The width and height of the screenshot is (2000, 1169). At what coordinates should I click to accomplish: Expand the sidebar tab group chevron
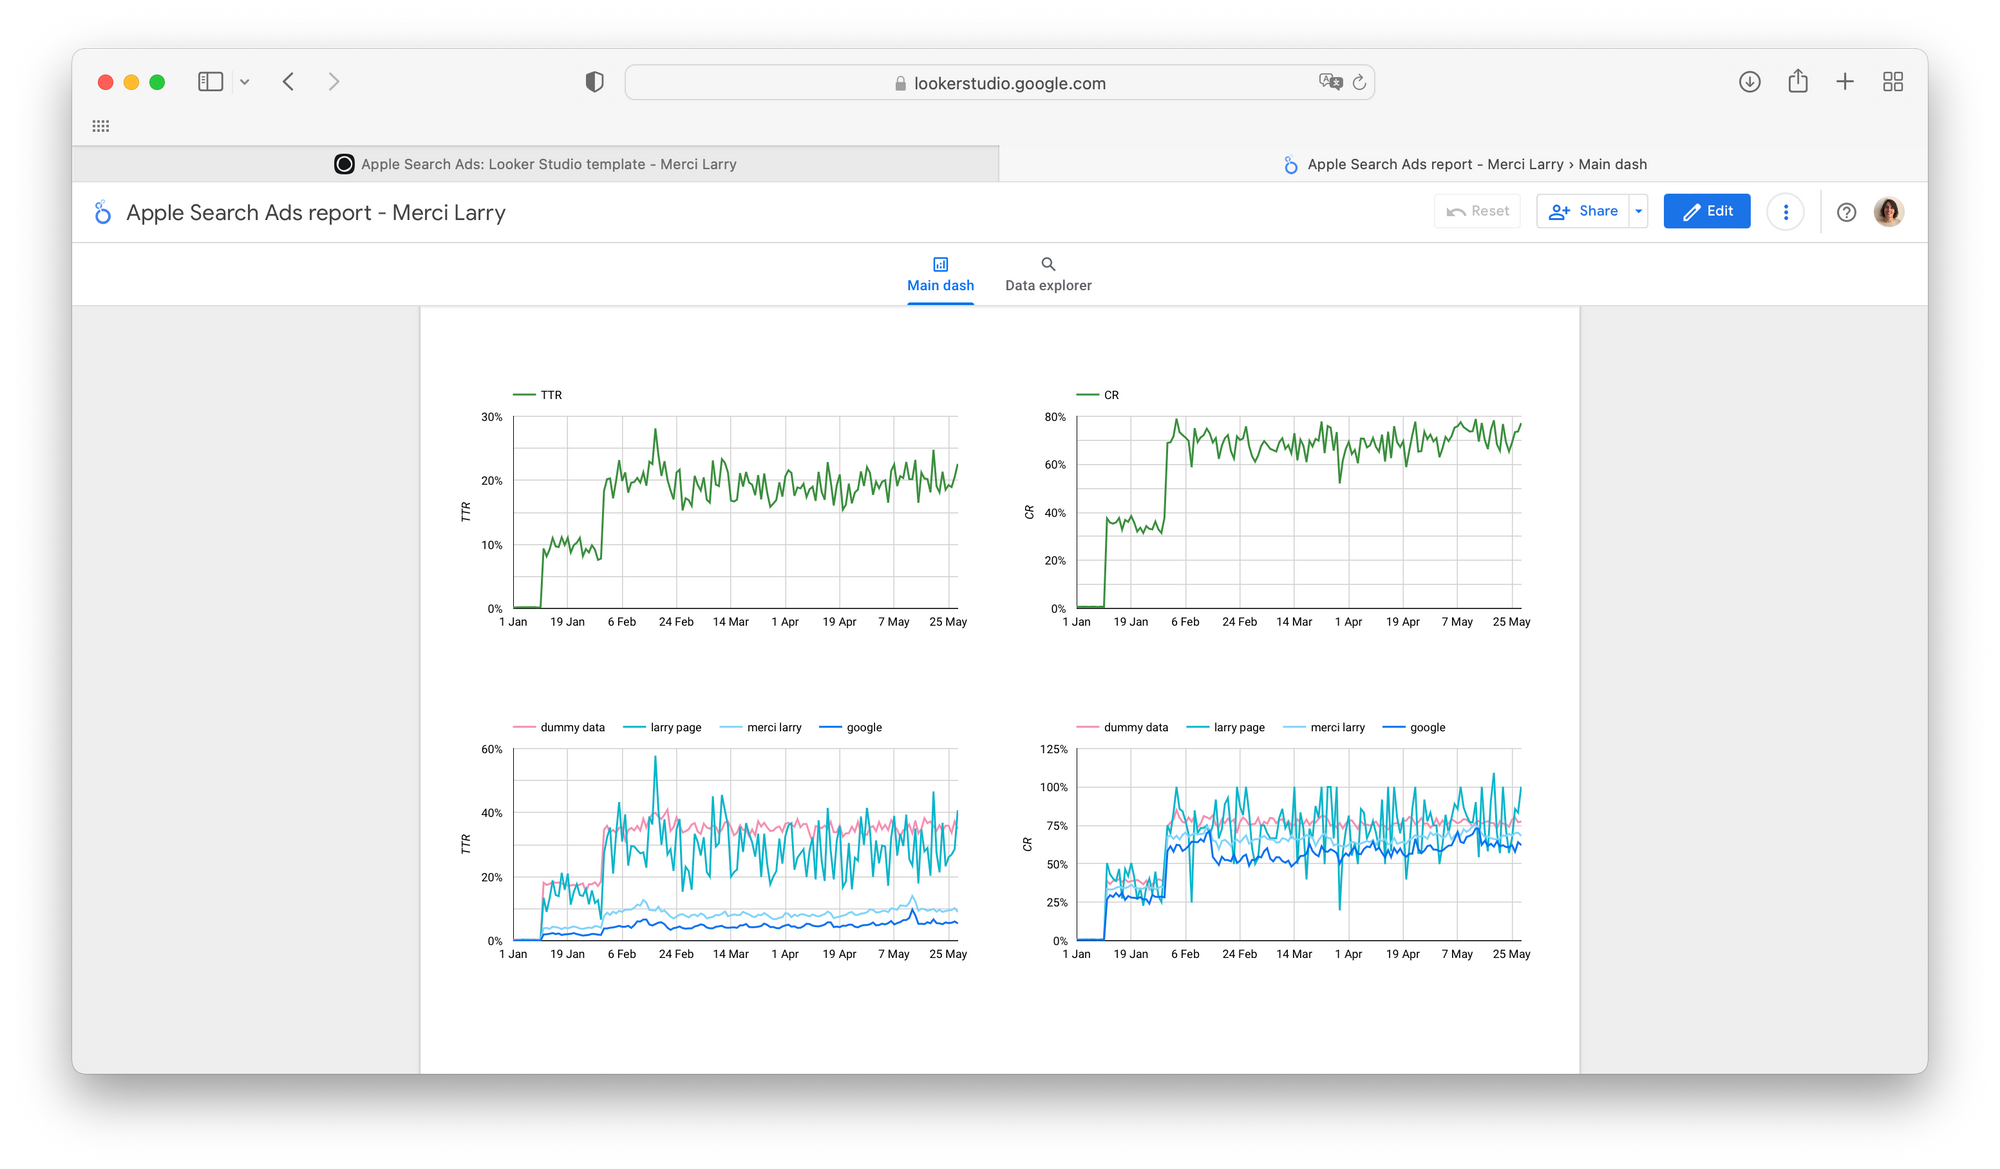click(x=244, y=82)
